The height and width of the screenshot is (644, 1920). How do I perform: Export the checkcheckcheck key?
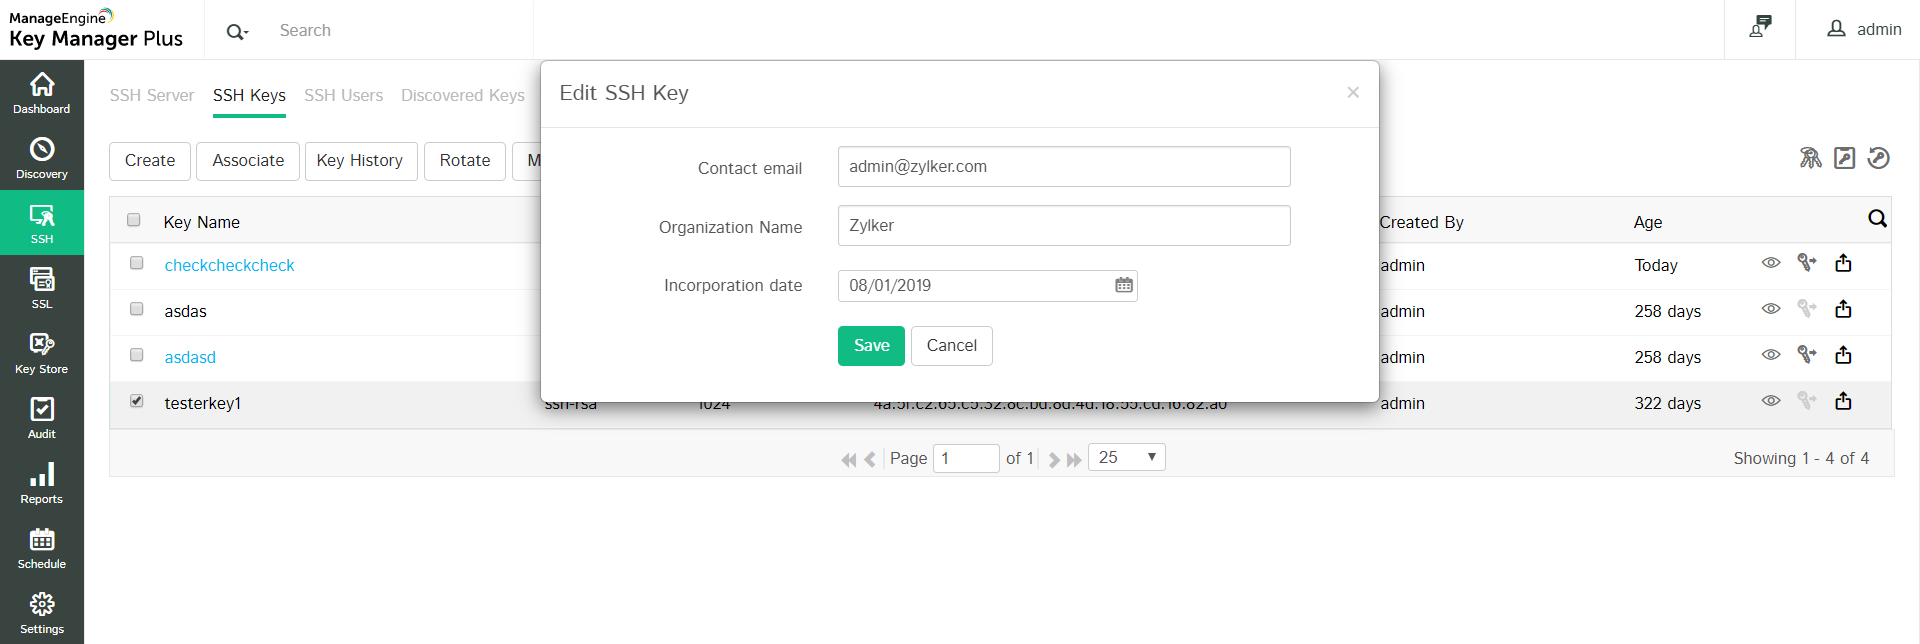[x=1843, y=264]
